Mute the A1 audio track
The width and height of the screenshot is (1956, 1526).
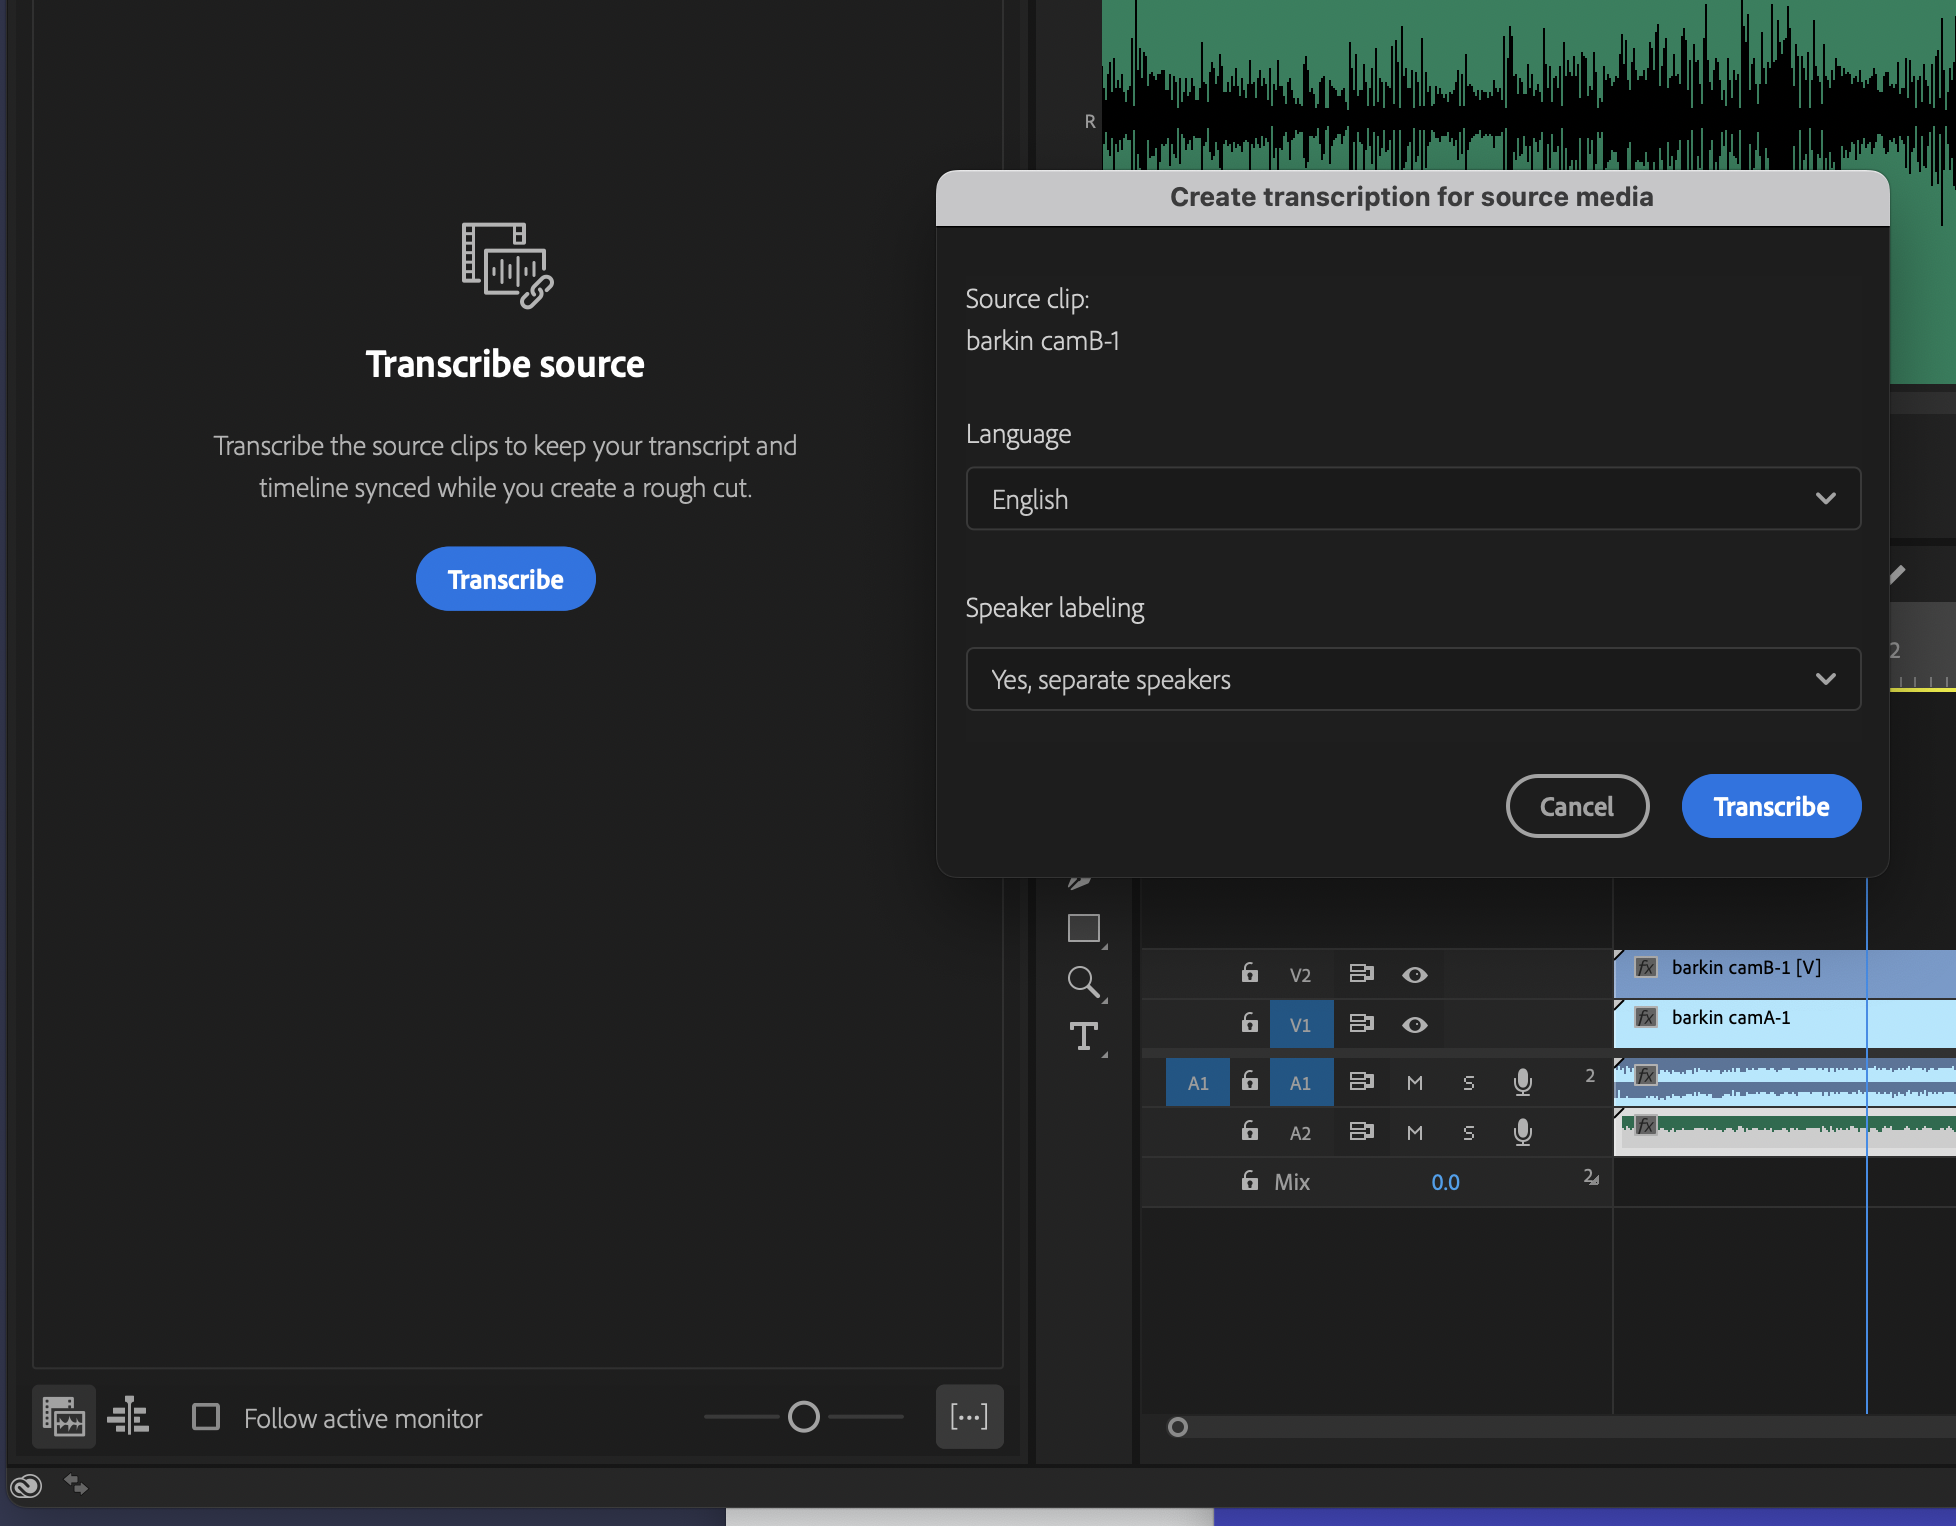[1414, 1082]
